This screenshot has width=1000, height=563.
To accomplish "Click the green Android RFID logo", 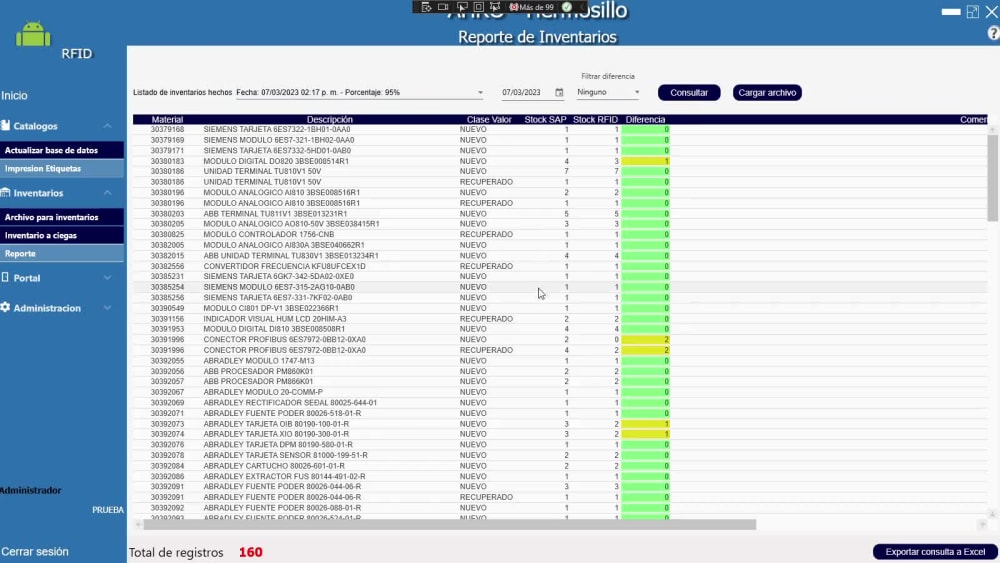I will [x=33, y=34].
